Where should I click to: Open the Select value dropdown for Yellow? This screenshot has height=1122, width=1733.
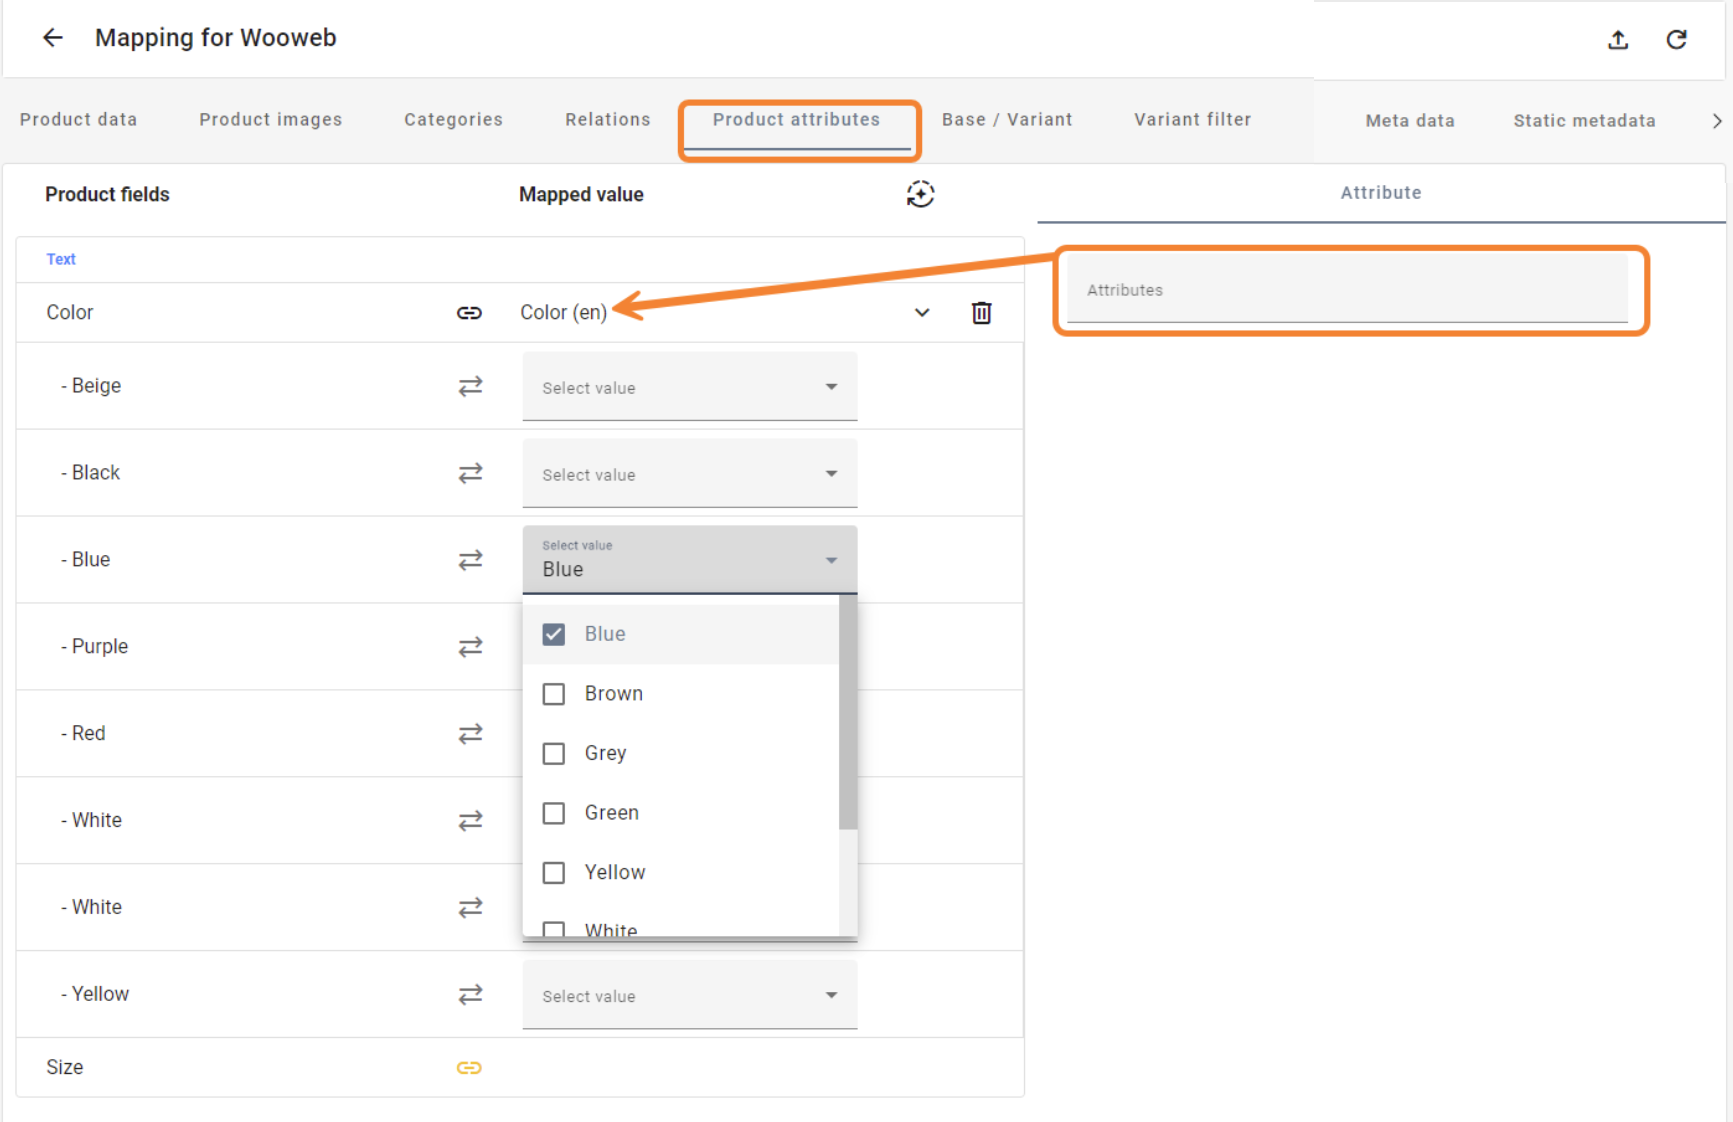coord(689,995)
